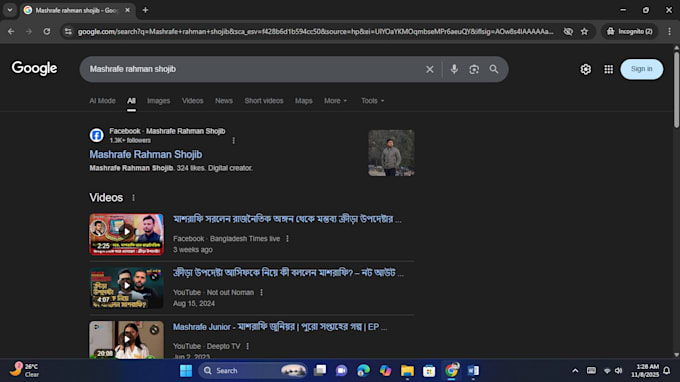Switch to Short videos tab
Image resolution: width=680 pixels, height=382 pixels.
[264, 101]
